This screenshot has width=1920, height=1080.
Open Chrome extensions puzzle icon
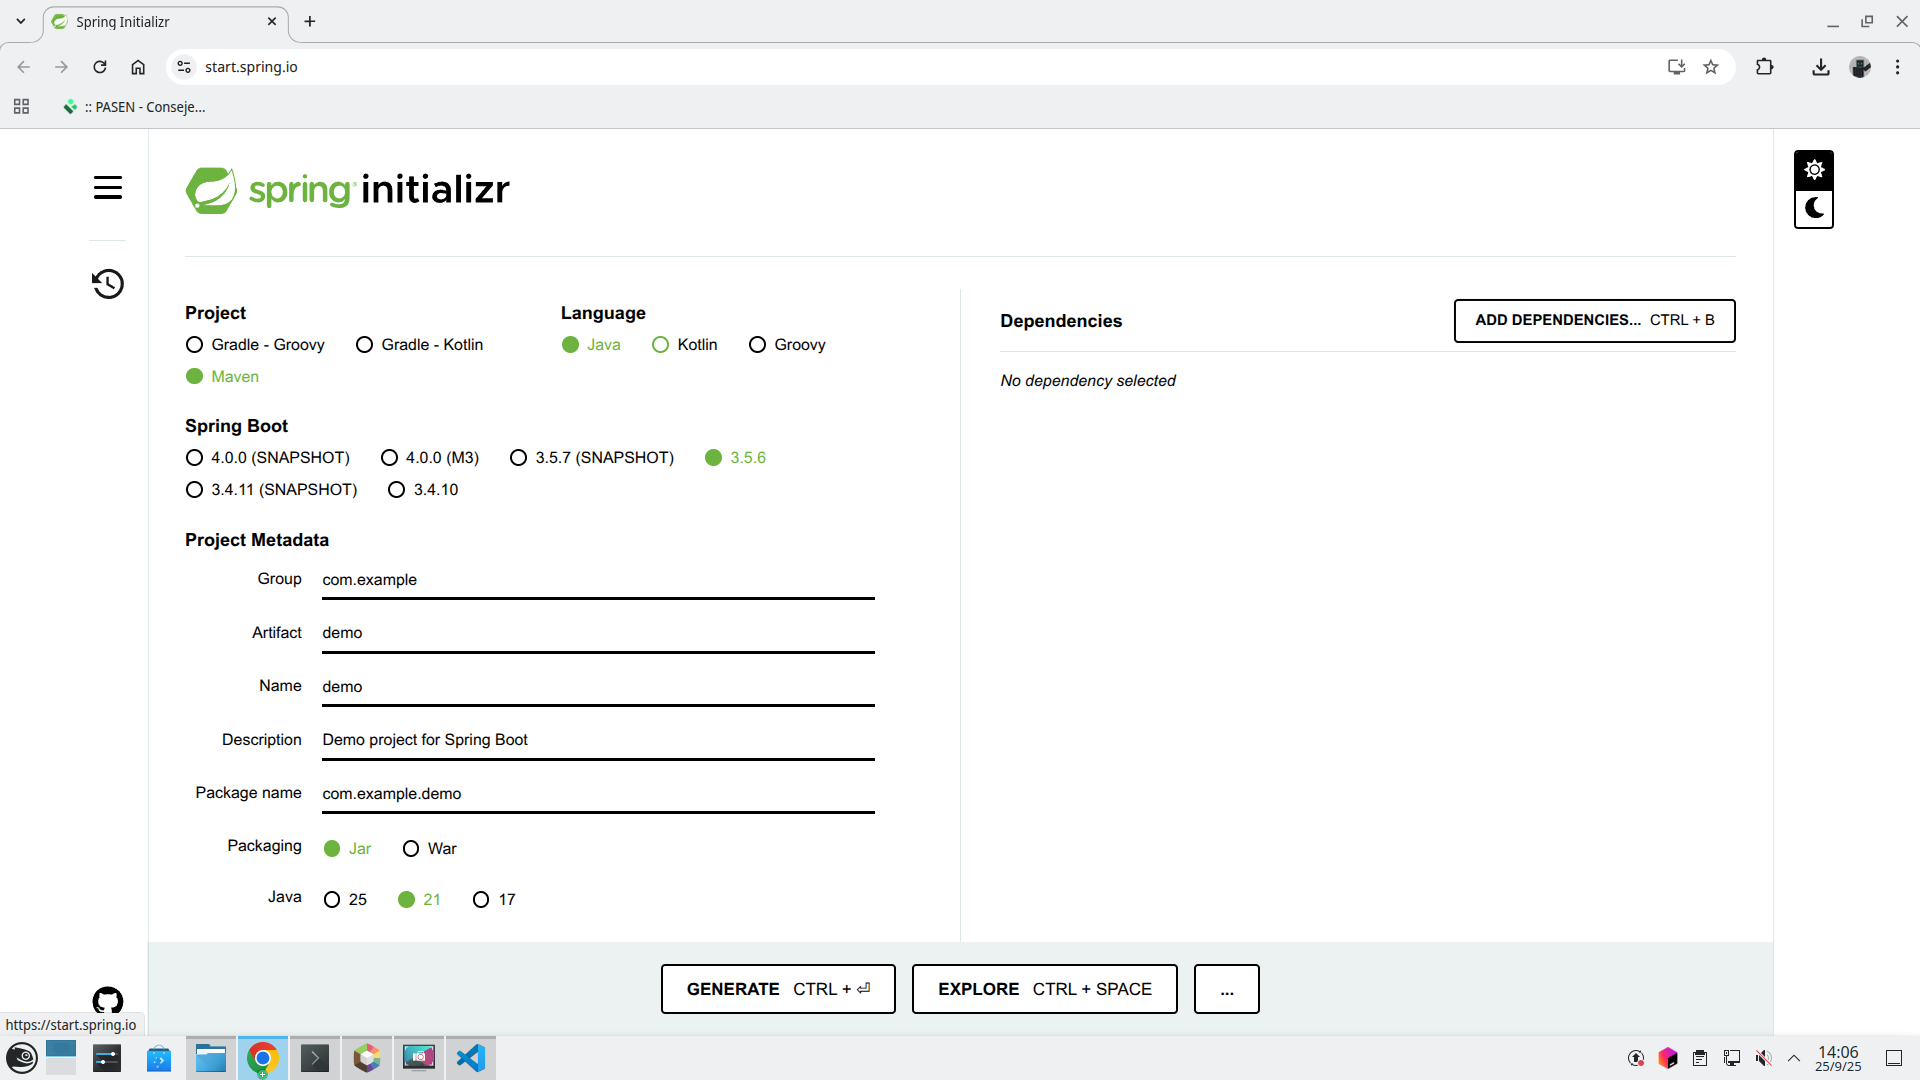click(x=1765, y=66)
